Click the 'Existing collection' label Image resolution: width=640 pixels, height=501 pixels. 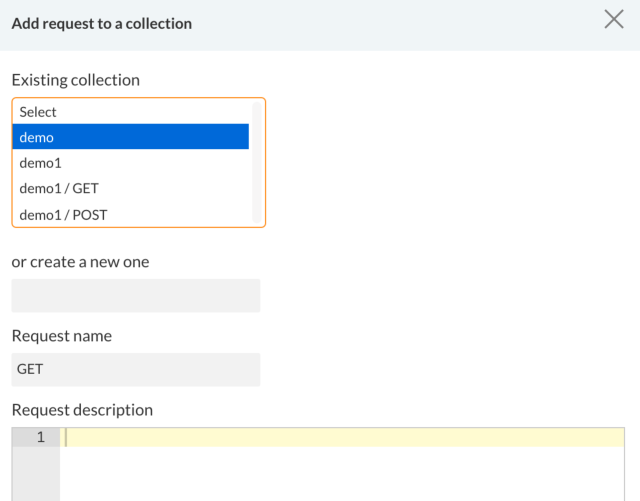click(76, 80)
